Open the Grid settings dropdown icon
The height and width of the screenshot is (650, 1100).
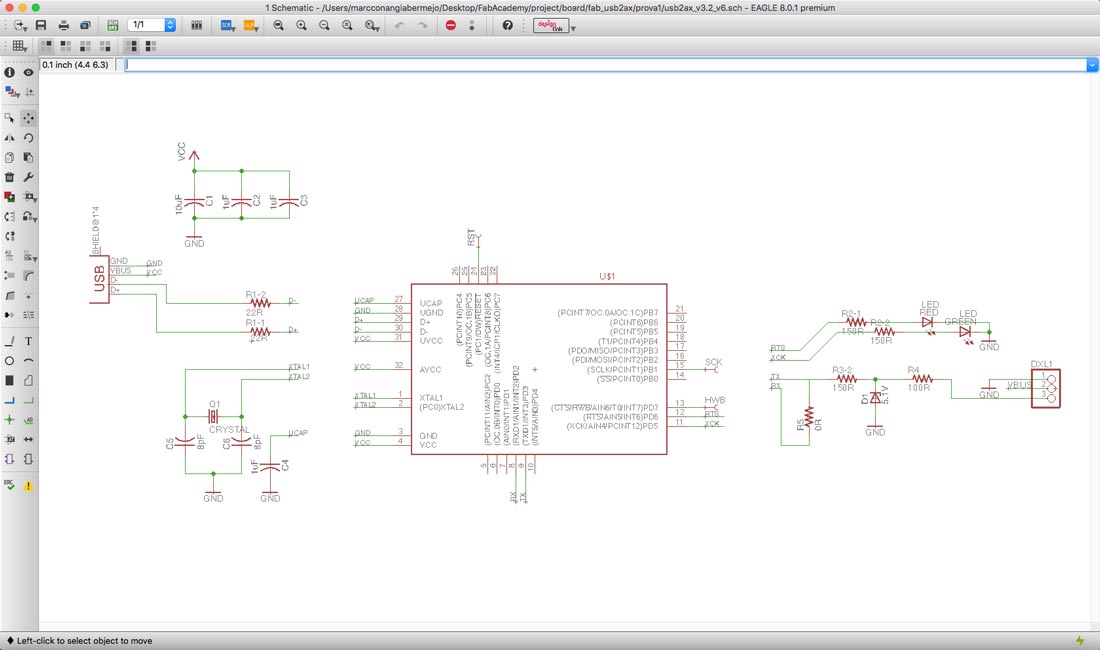click(20, 46)
